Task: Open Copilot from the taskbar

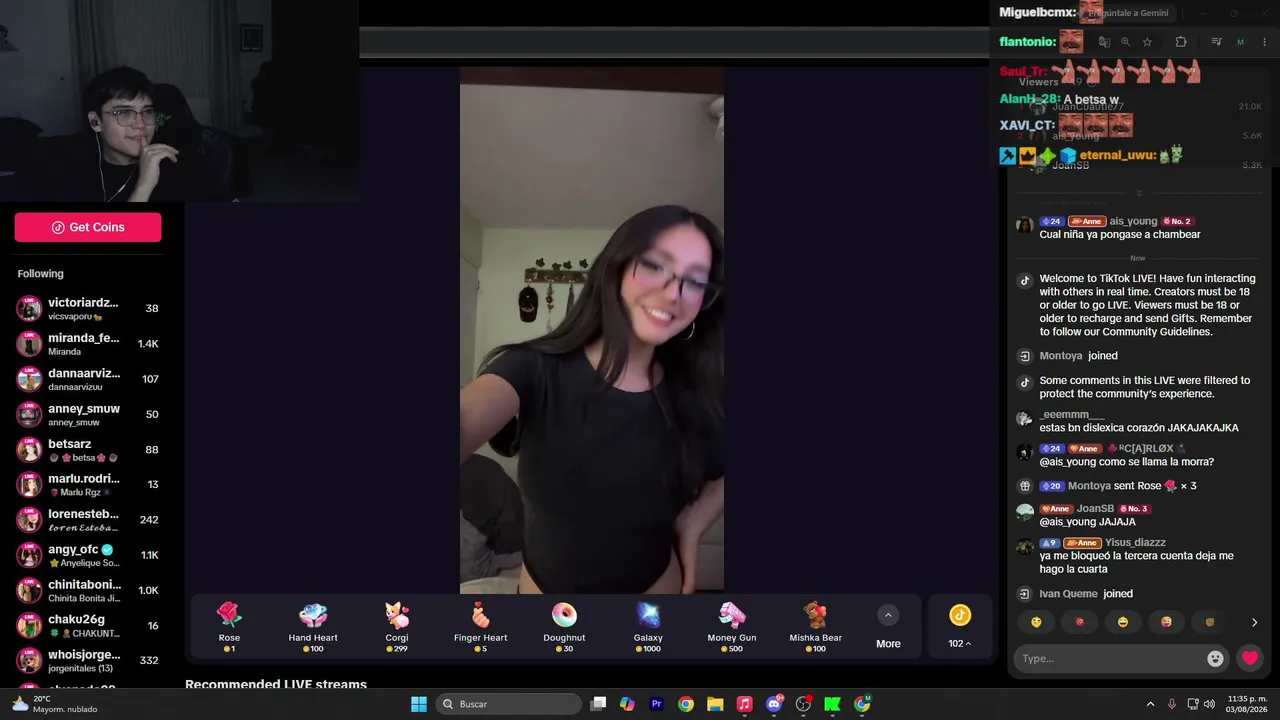Action: coord(627,704)
